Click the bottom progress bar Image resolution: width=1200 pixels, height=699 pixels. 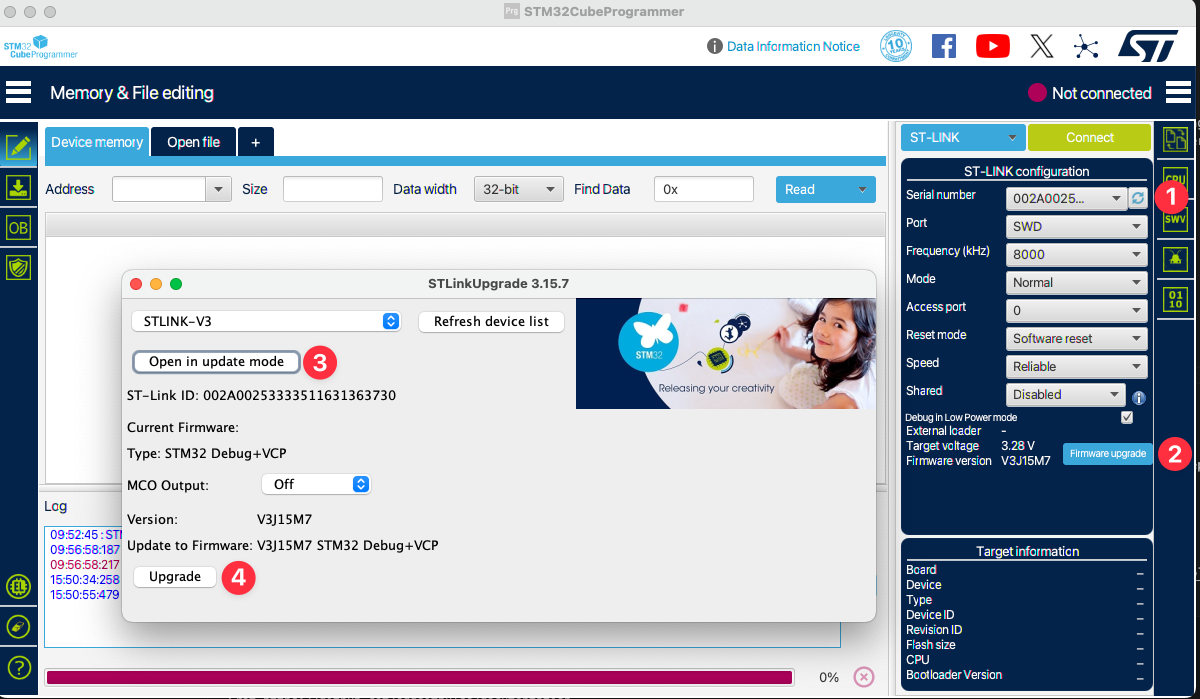coord(419,677)
